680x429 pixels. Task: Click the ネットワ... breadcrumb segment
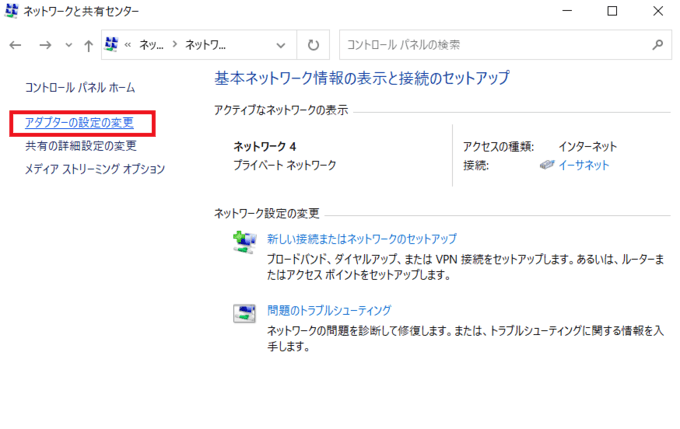tap(206, 45)
